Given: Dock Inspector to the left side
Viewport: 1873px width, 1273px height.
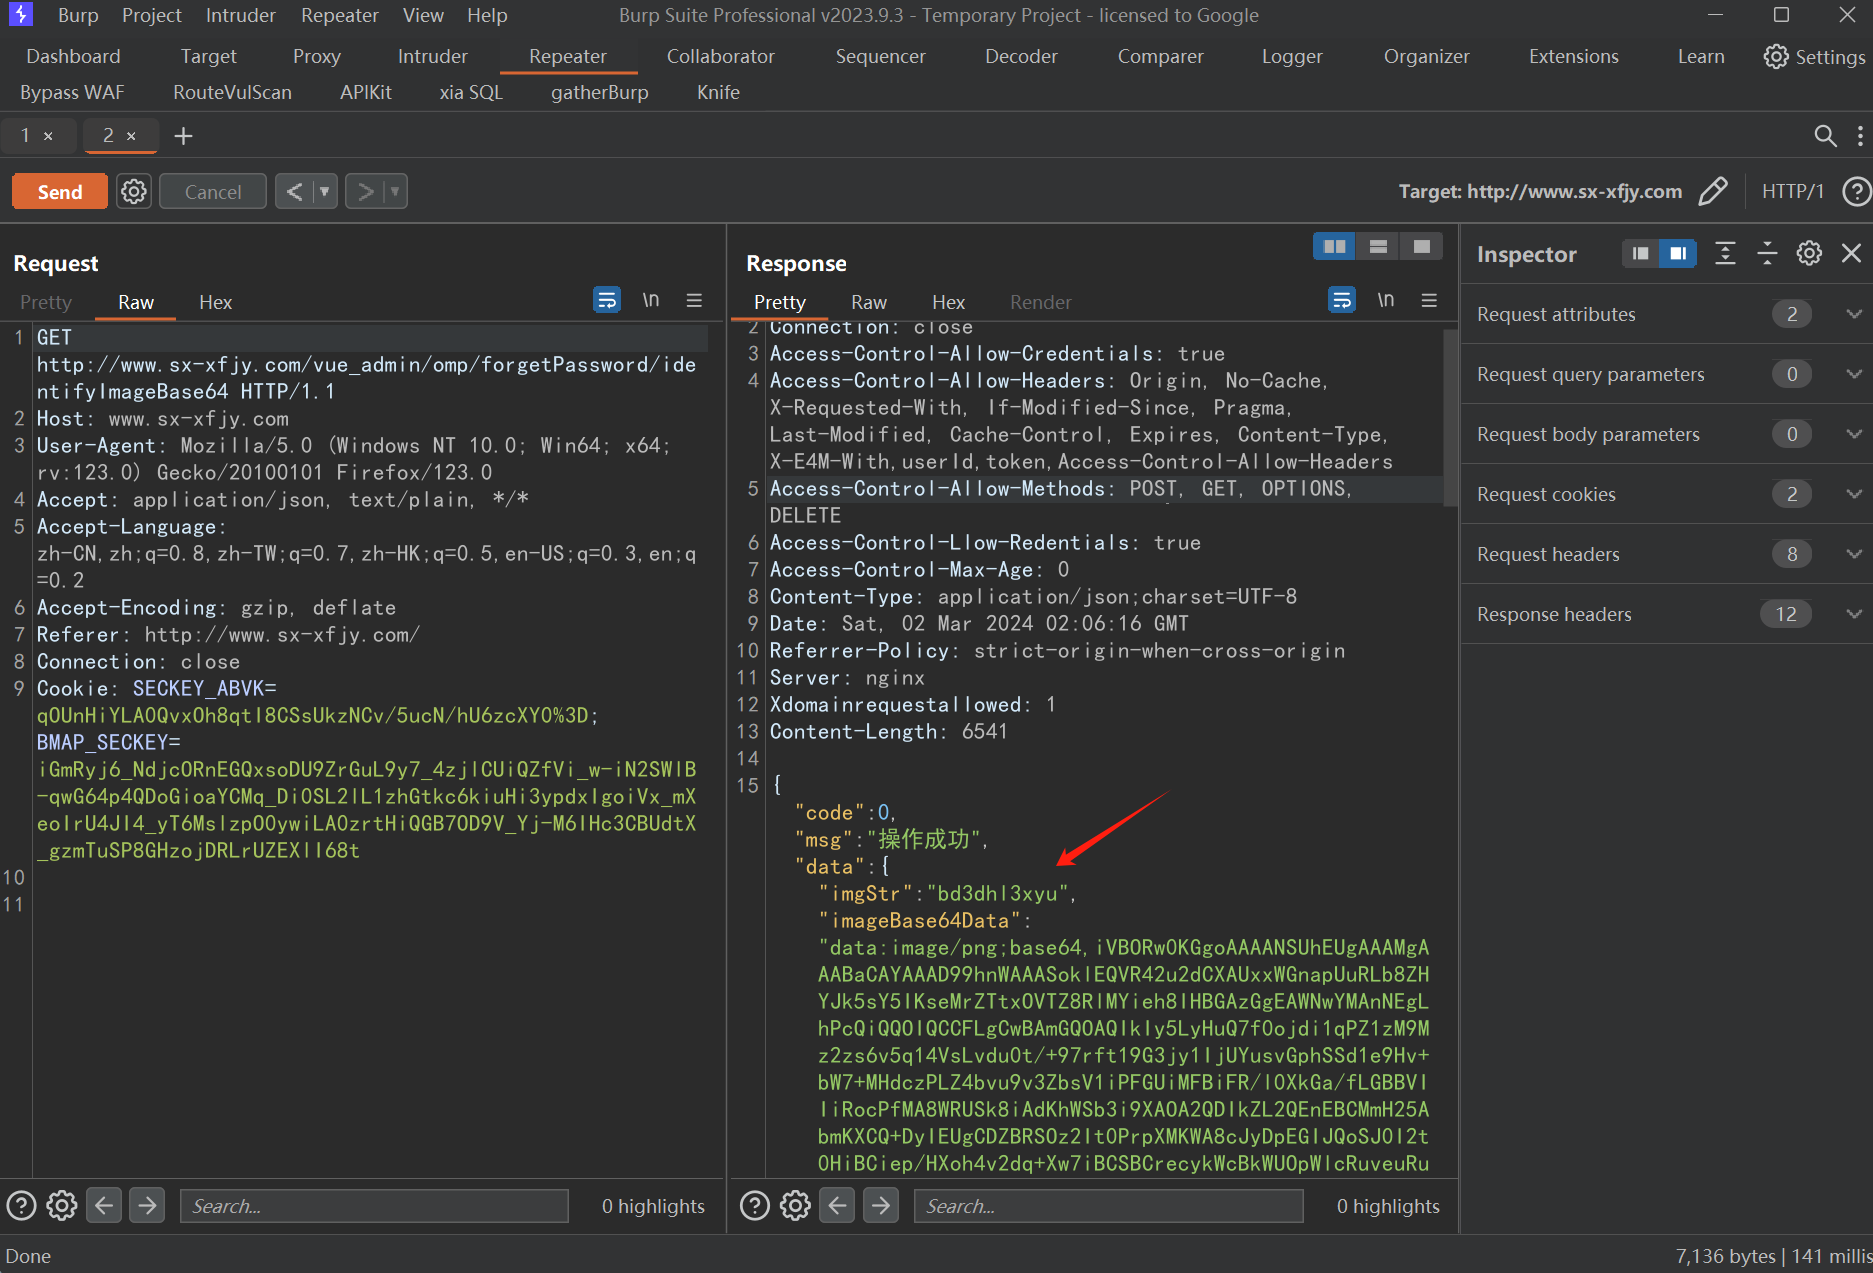Looking at the screenshot, I should coord(1640,254).
